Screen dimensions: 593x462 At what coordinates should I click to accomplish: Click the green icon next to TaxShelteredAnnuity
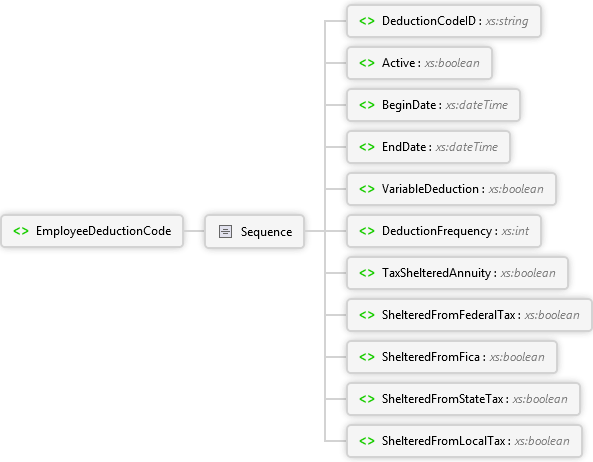click(367, 273)
